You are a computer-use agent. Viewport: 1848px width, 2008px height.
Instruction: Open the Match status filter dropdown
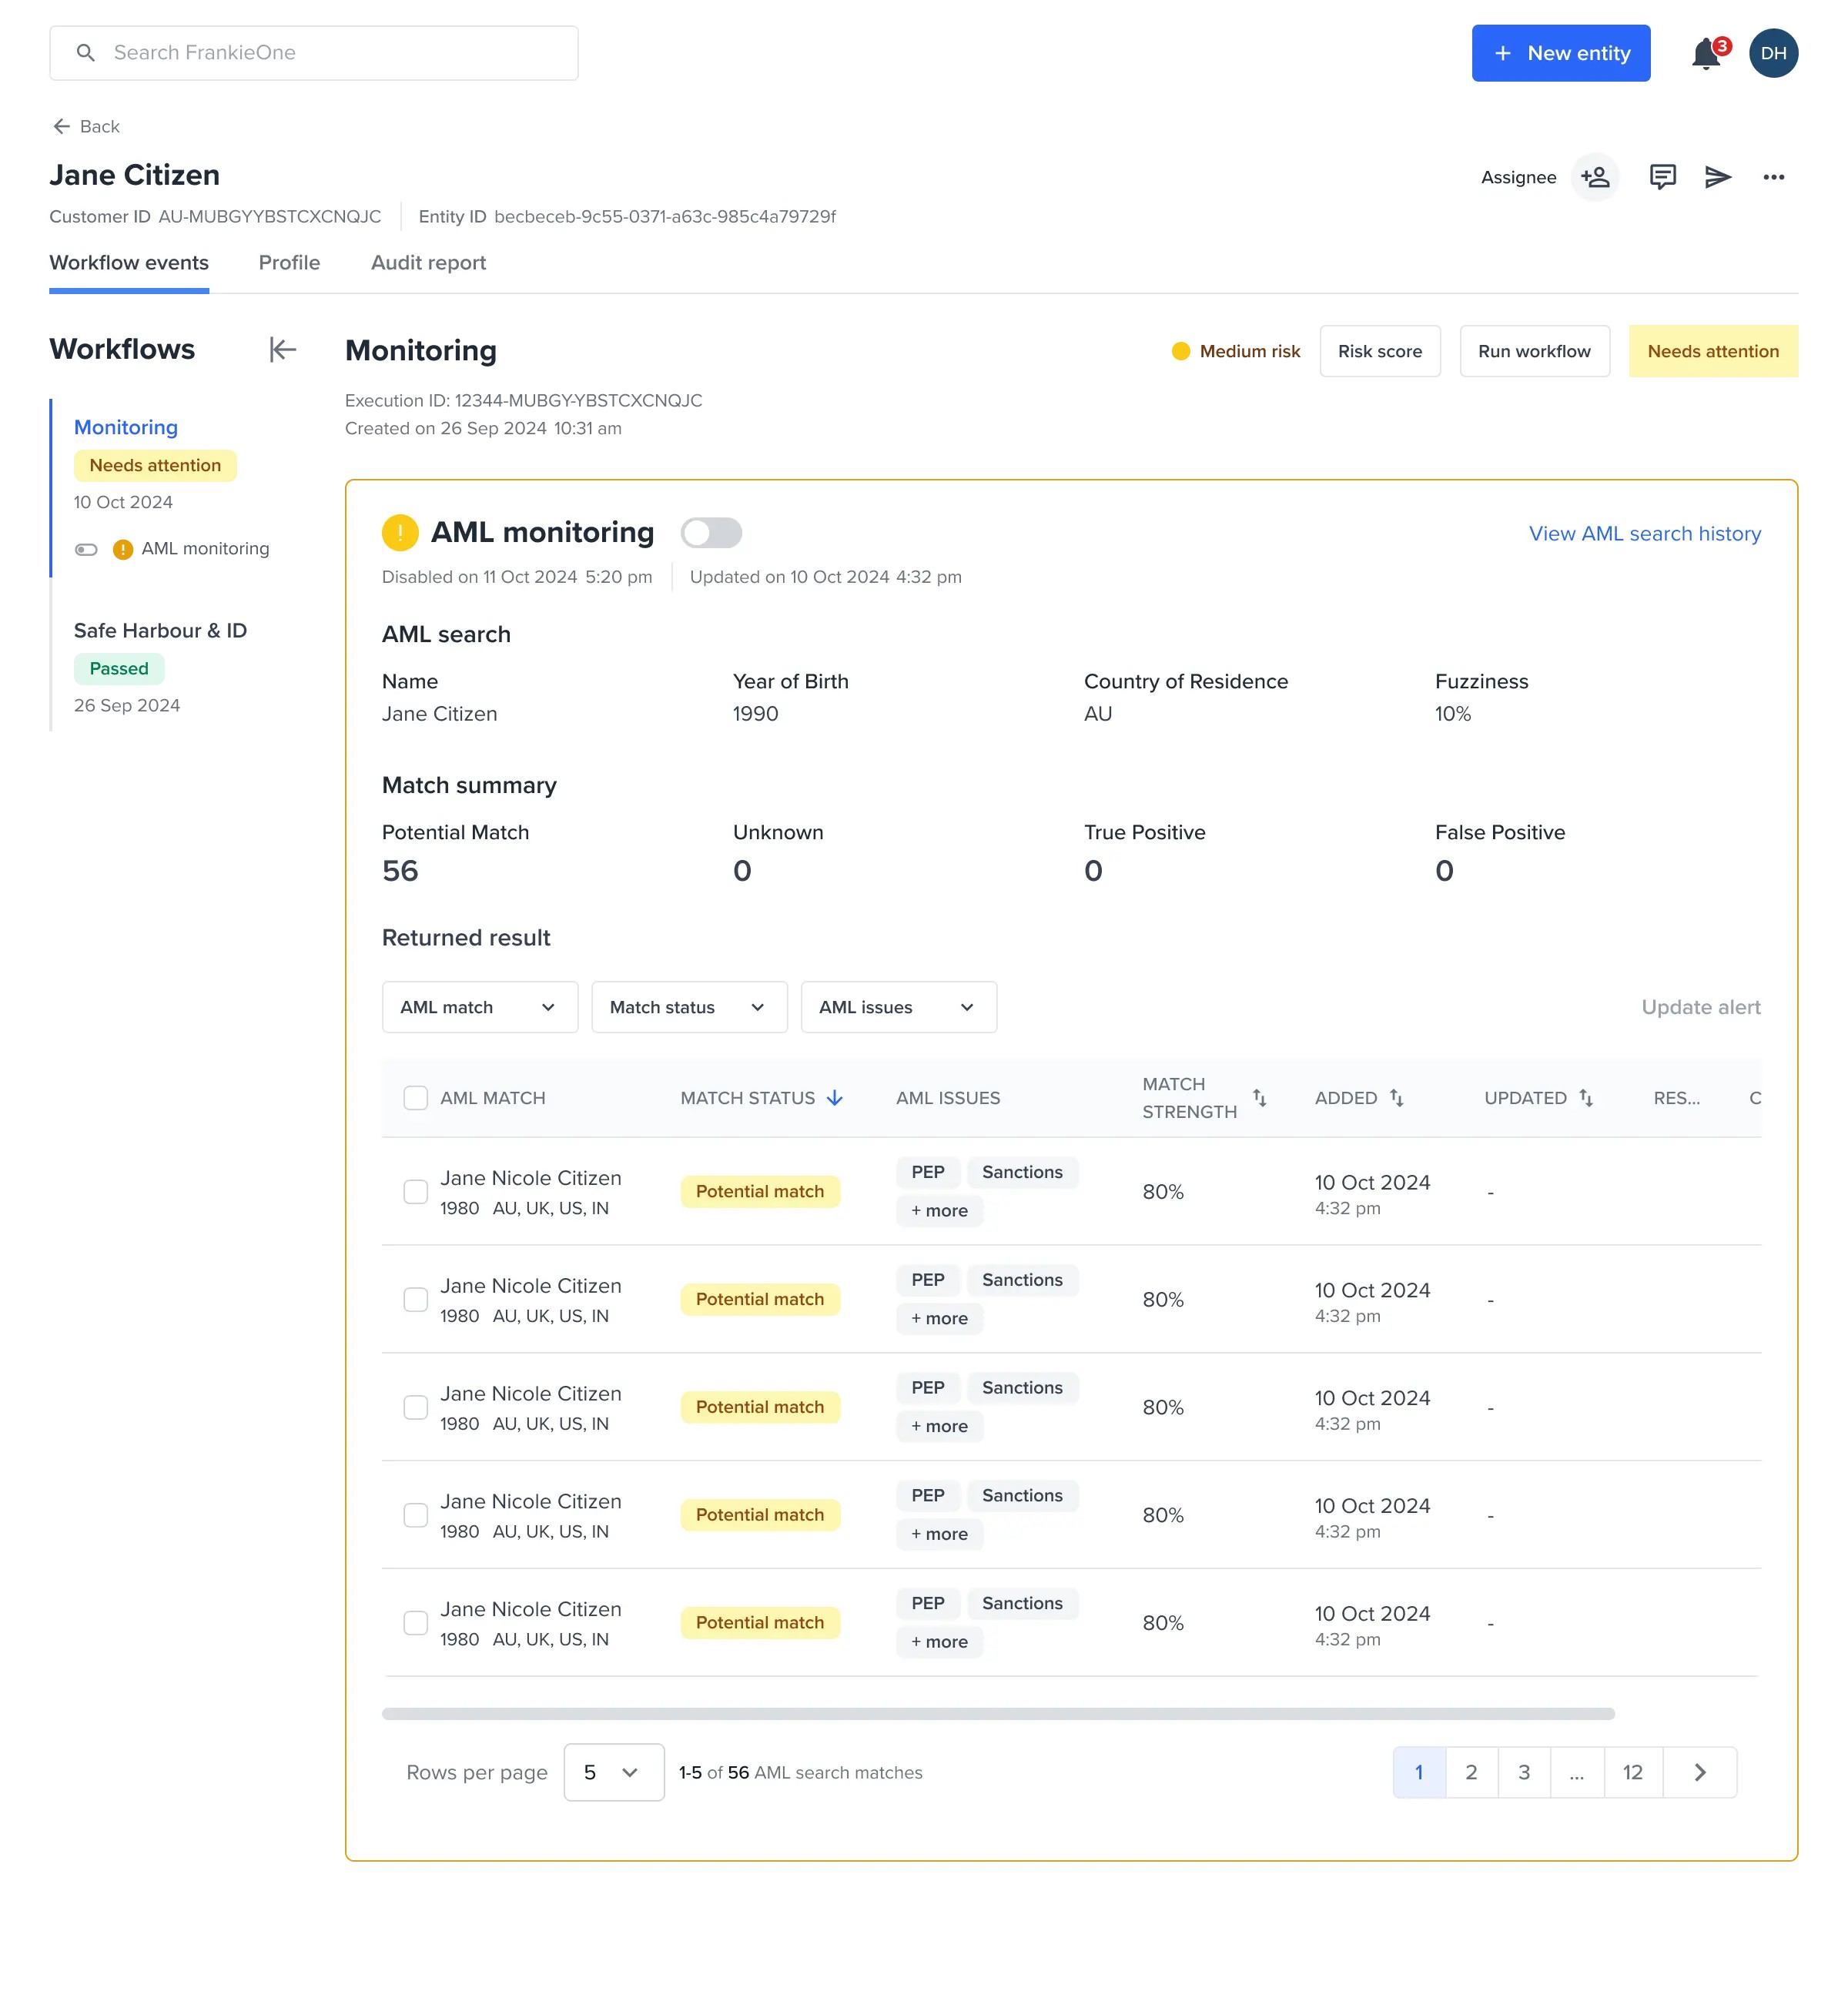point(688,1007)
